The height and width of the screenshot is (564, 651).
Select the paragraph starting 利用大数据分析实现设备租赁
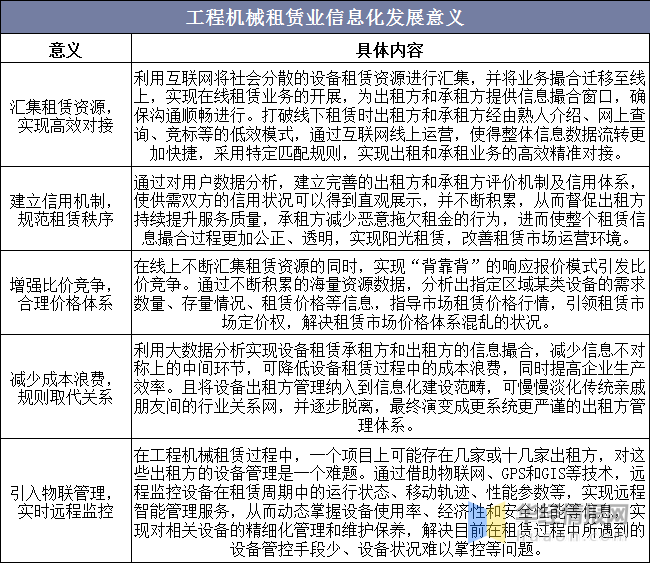pyautogui.click(x=390, y=388)
